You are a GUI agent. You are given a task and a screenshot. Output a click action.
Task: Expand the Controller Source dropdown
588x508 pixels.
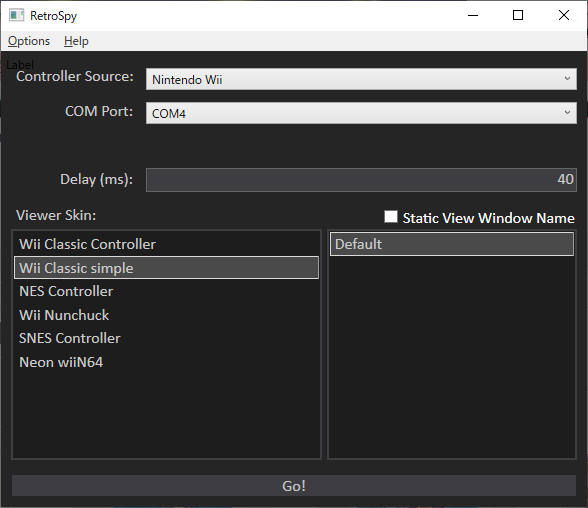click(x=361, y=79)
